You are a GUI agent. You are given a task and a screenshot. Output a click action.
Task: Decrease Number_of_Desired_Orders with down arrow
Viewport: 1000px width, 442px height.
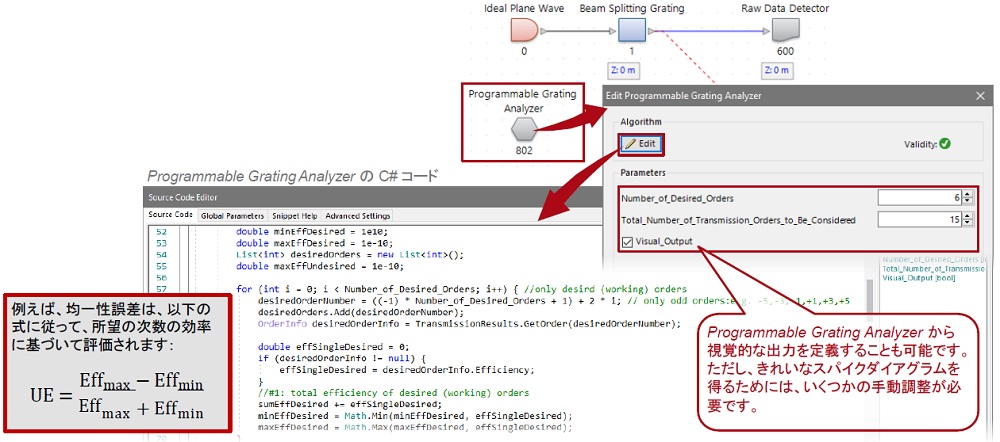tap(968, 202)
